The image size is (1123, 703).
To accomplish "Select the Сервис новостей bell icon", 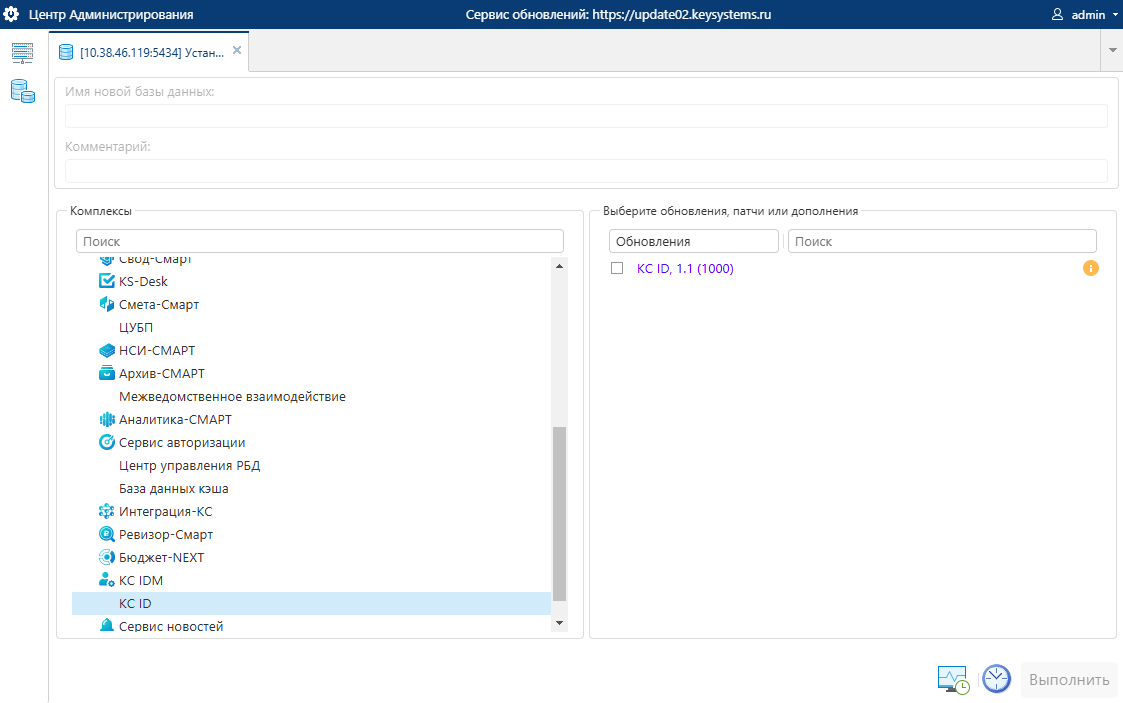I will [x=107, y=626].
